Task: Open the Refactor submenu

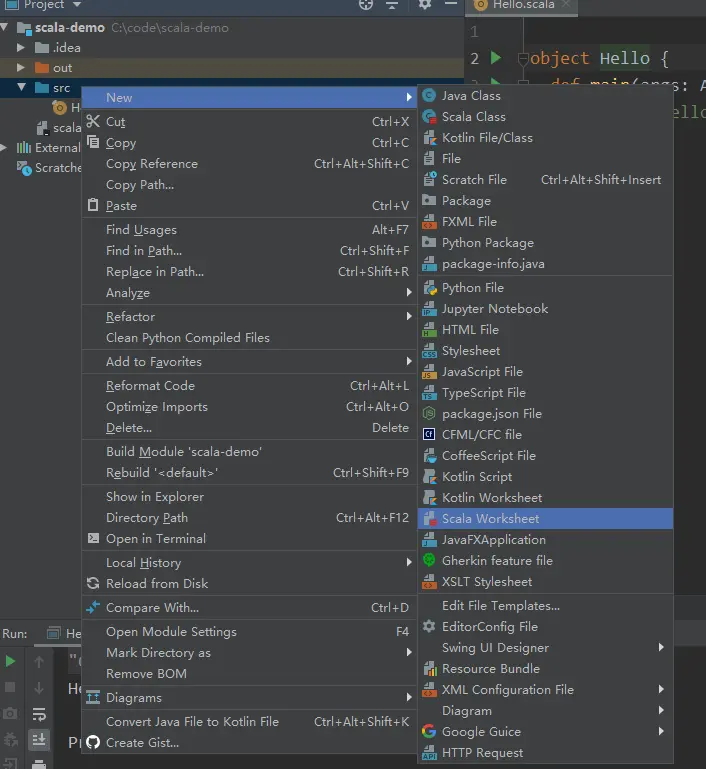Action: pos(249,317)
